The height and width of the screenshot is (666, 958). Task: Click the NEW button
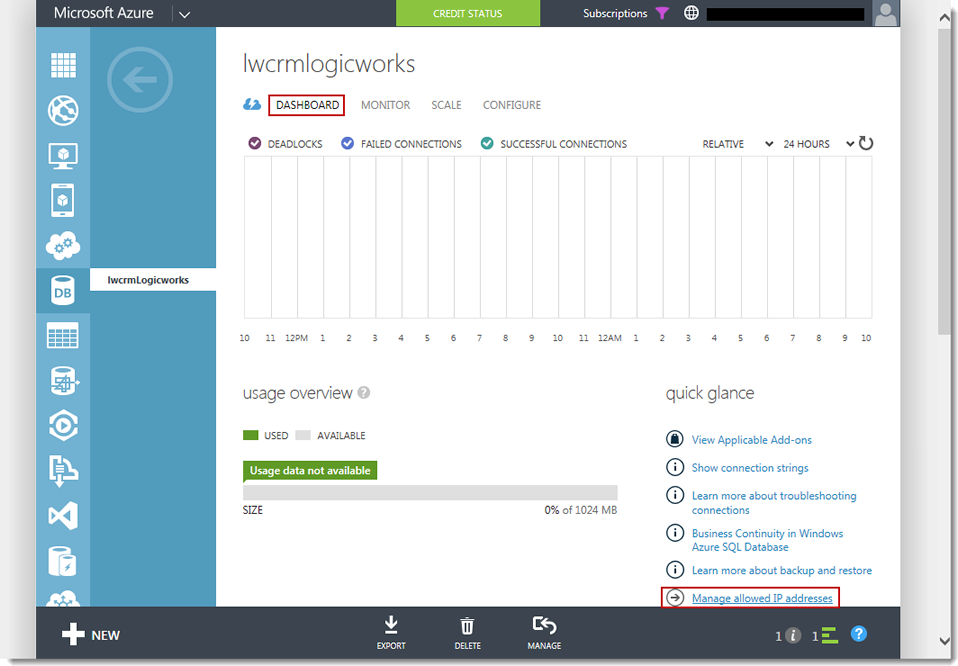(x=91, y=635)
